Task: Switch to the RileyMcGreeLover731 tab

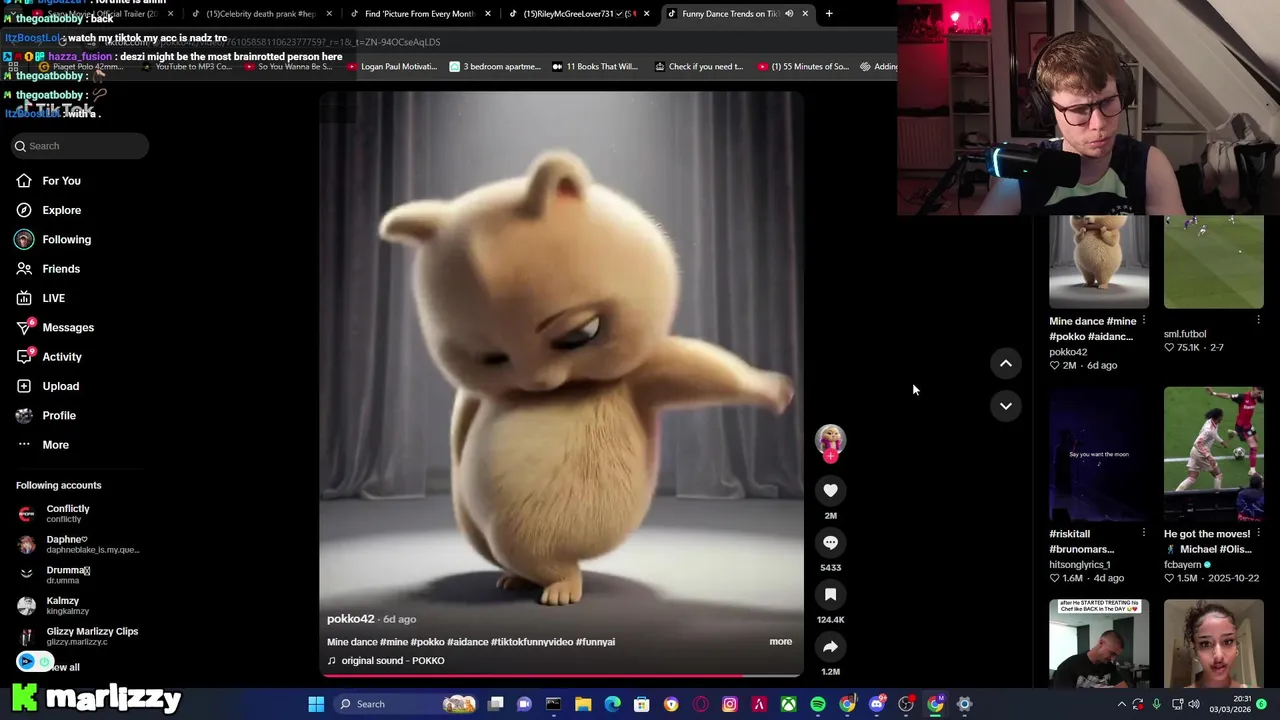Action: pos(578,14)
